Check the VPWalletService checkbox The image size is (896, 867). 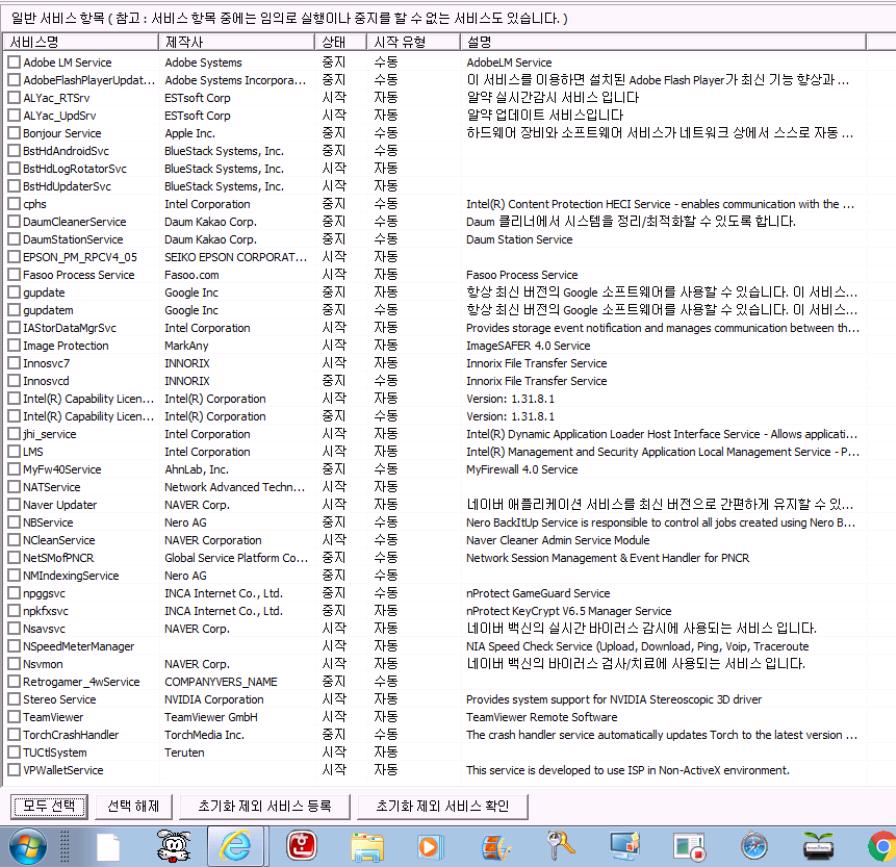[x=14, y=770]
